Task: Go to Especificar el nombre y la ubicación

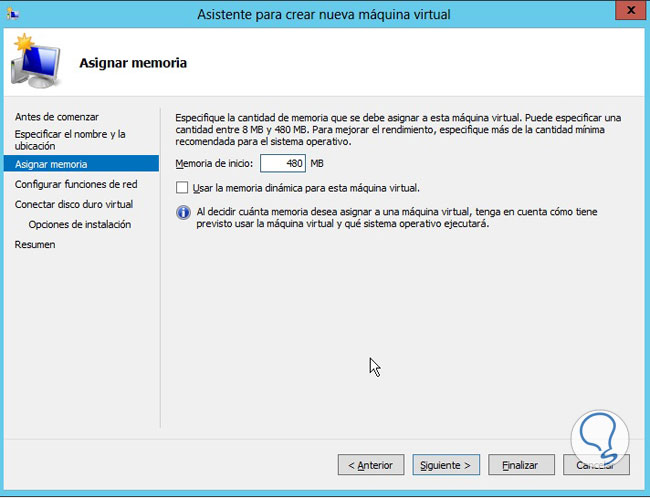Action: [x=70, y=140]
